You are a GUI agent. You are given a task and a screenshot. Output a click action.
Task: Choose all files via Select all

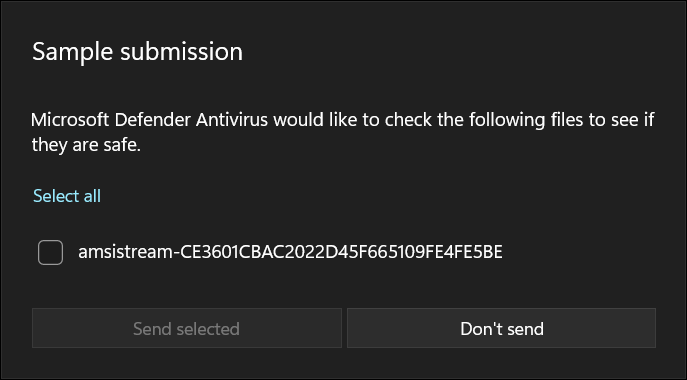pos(67,196)
